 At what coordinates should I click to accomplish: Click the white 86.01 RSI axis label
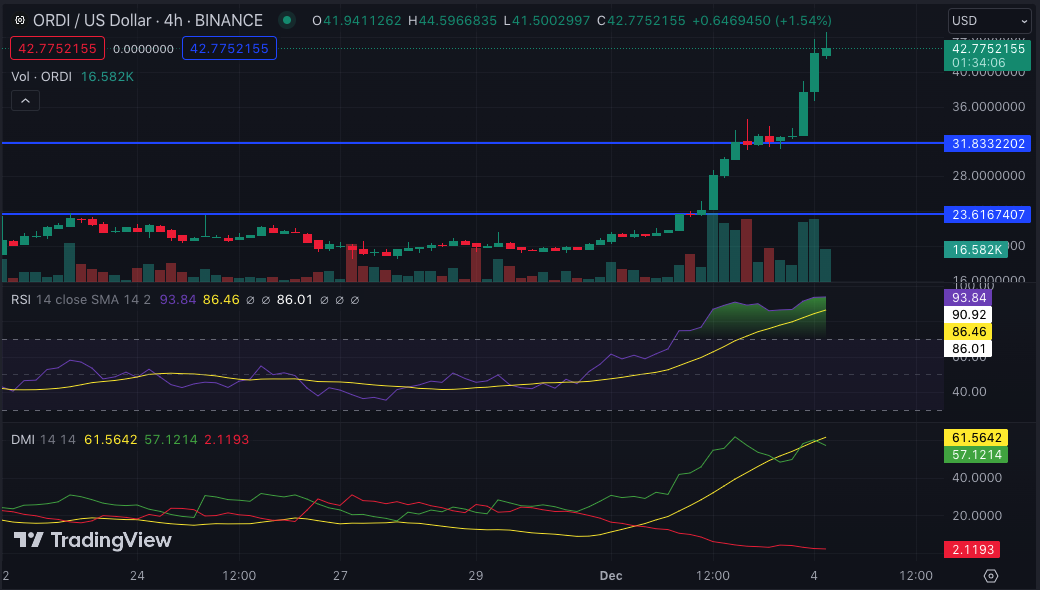[x=968, y=349]
